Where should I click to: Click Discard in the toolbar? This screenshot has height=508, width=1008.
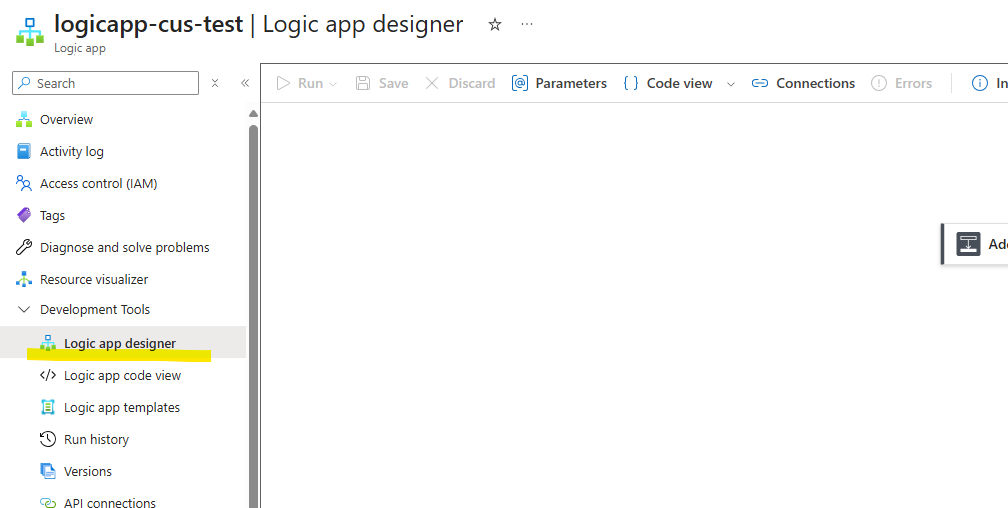coord(472,84)
